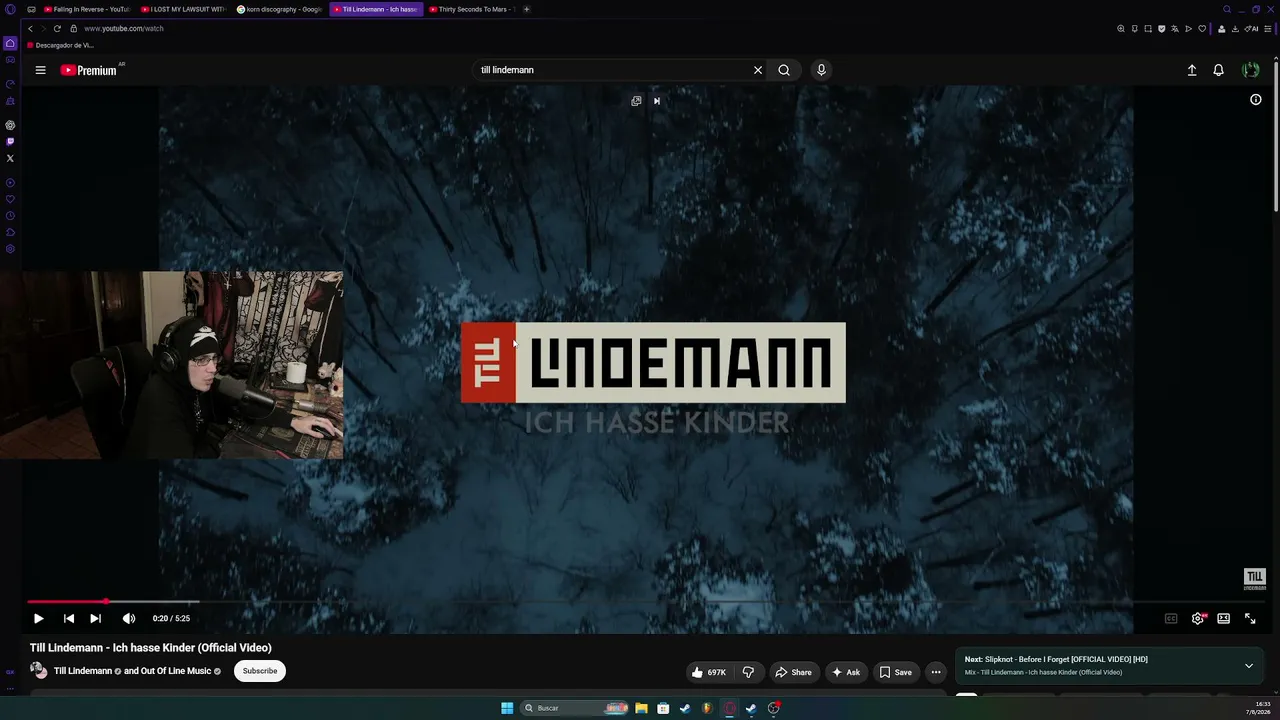Open the X (Twitter) sidebar icon
Screen dimensions: 1280x720
click(x=10, y=158)
